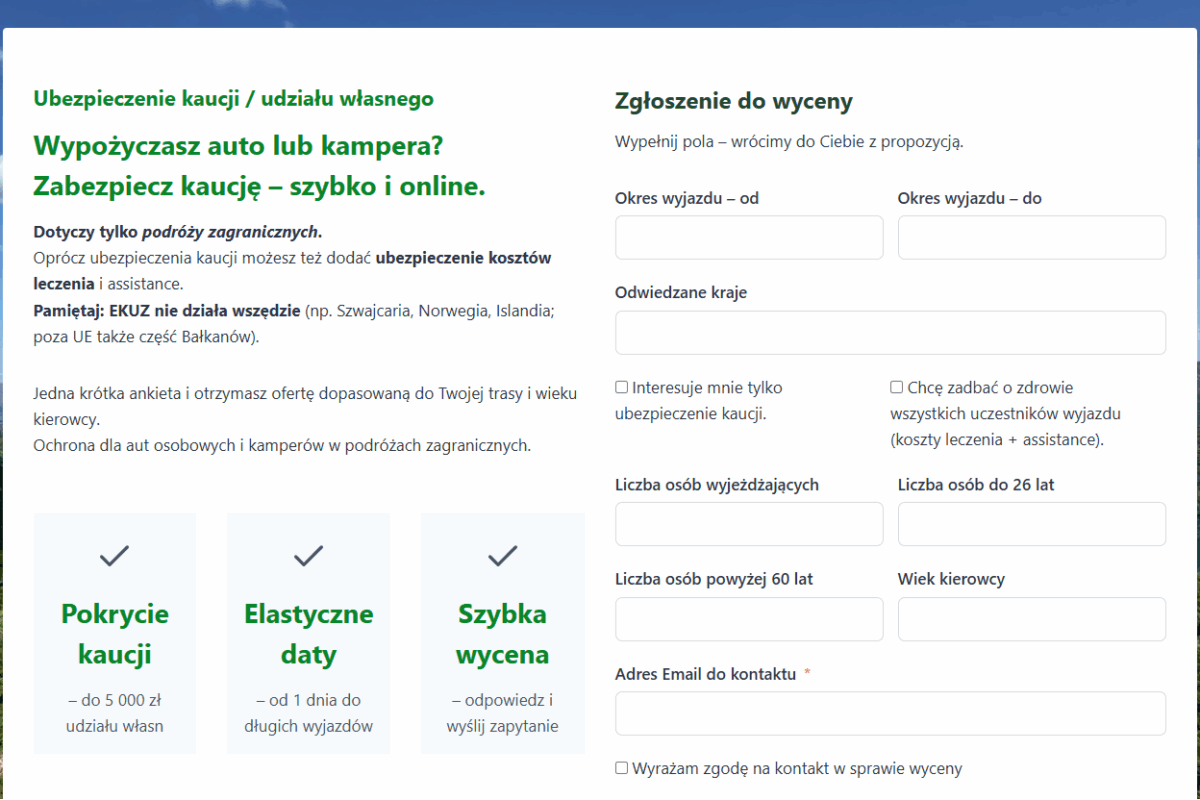Click into the 'Odwiedzane kraje' field
The height and width of the screenshot is (800, 1200).
[x=890, y=333]
